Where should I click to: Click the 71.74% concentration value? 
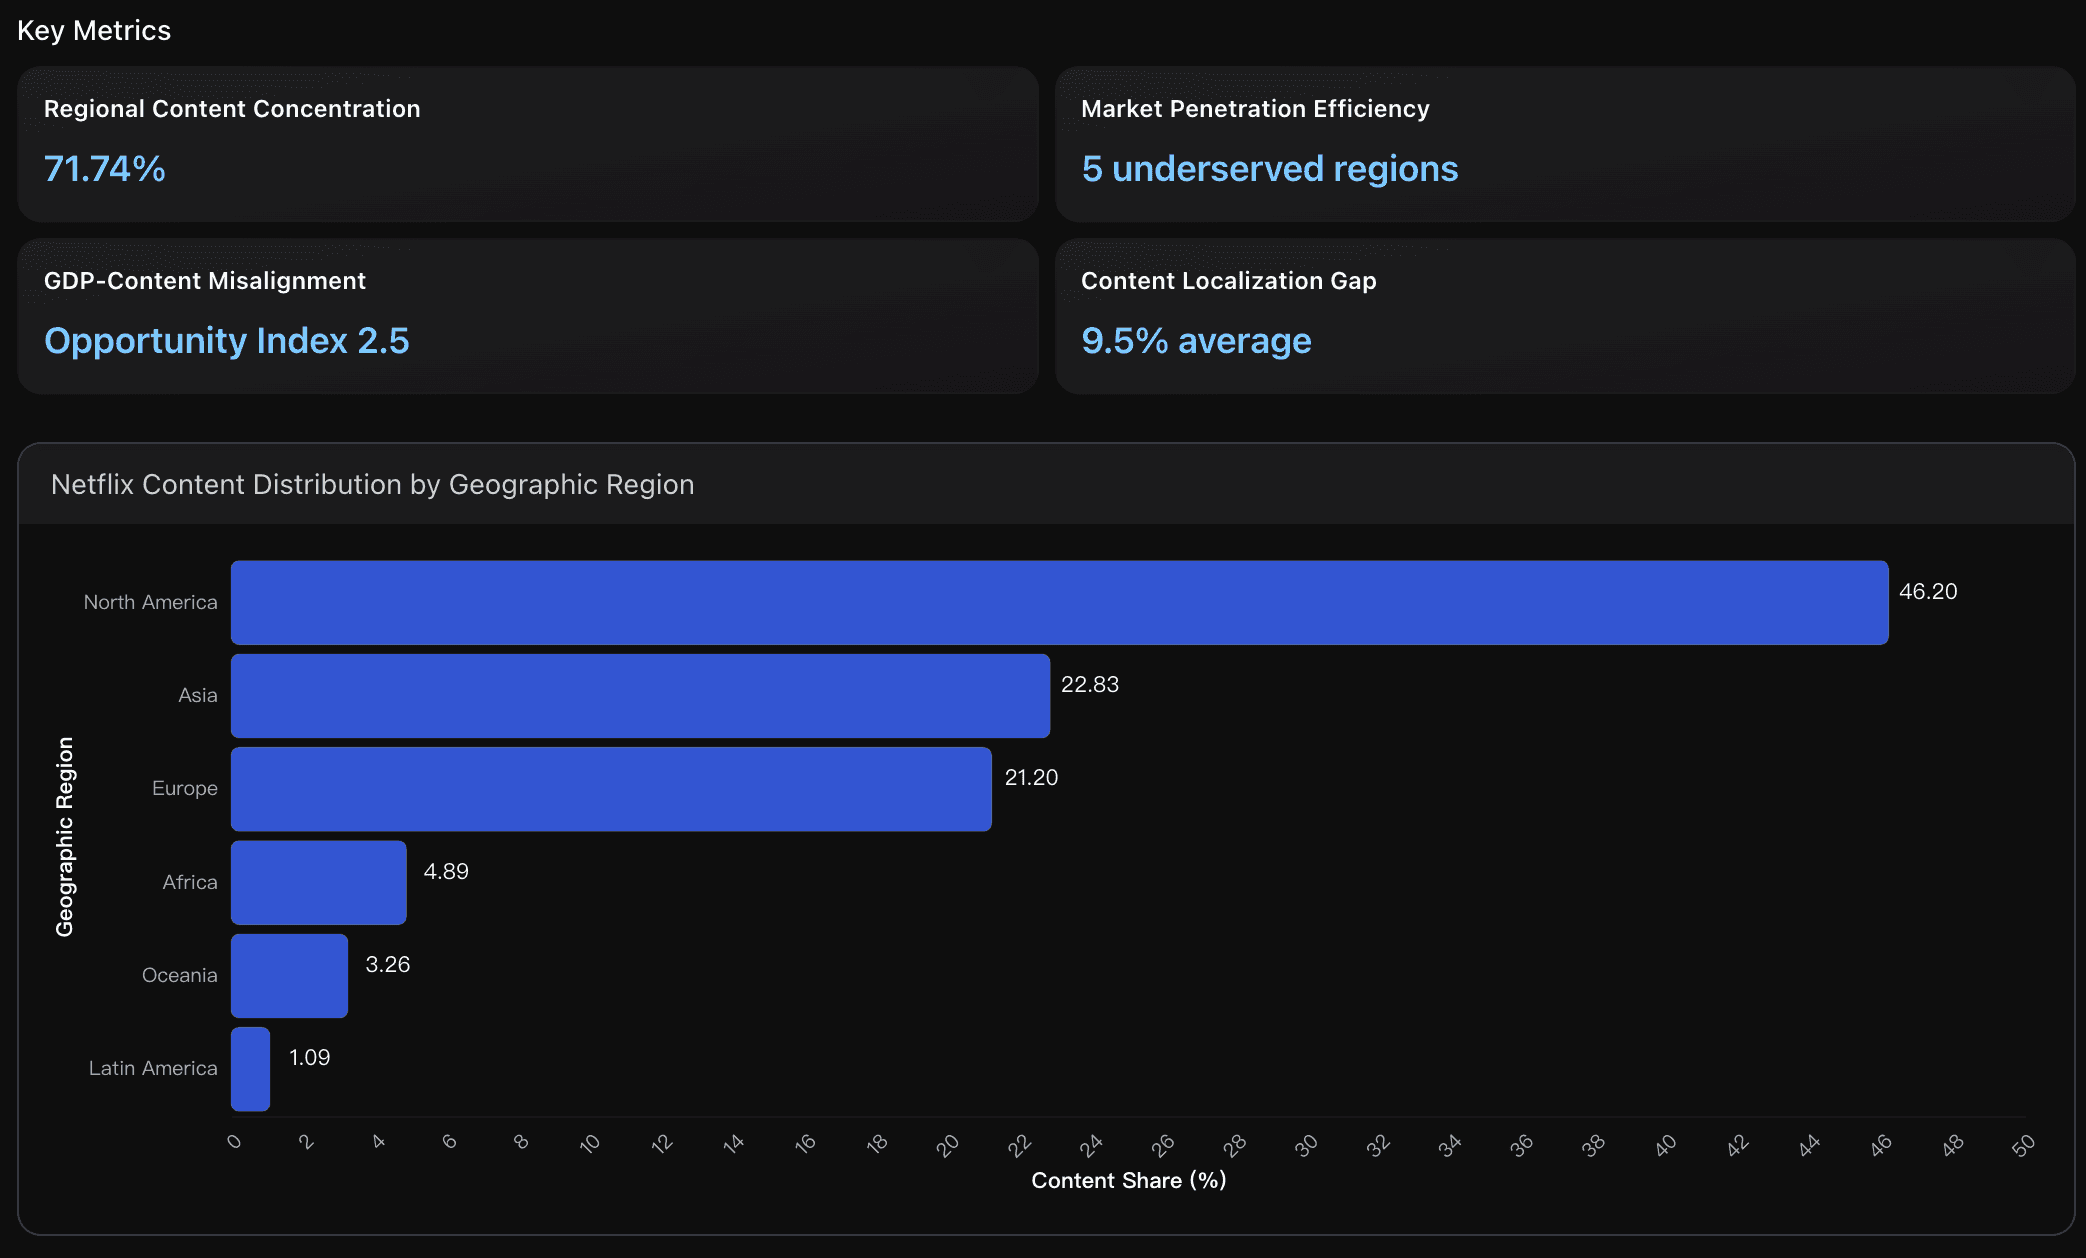point(105,170)
